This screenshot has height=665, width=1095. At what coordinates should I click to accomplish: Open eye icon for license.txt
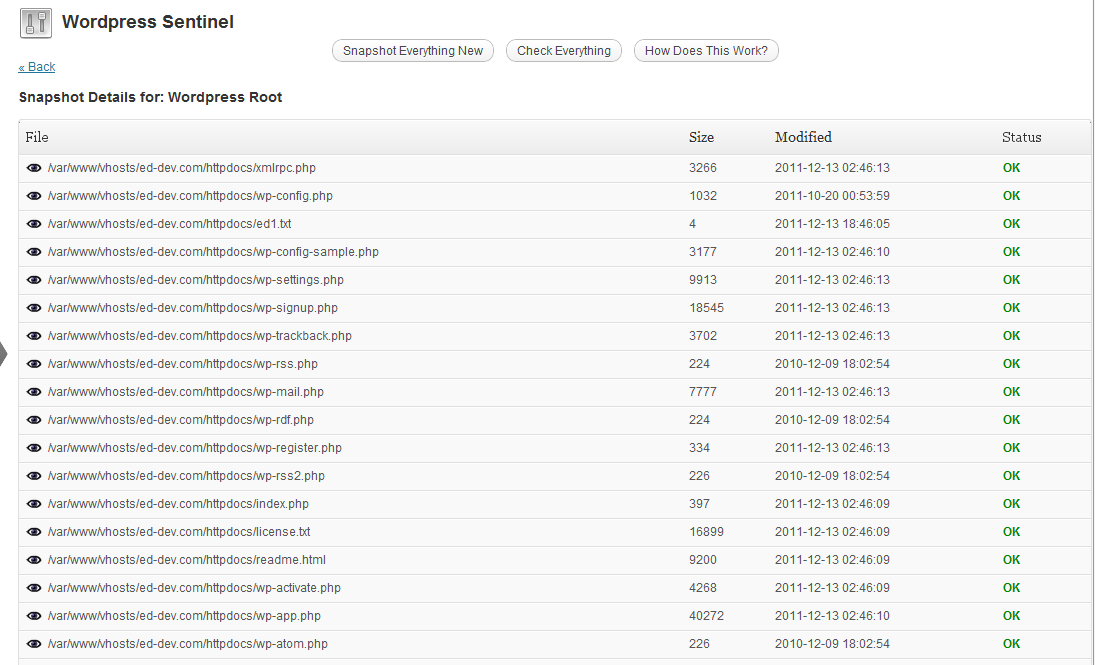click(x=34, y=532)
